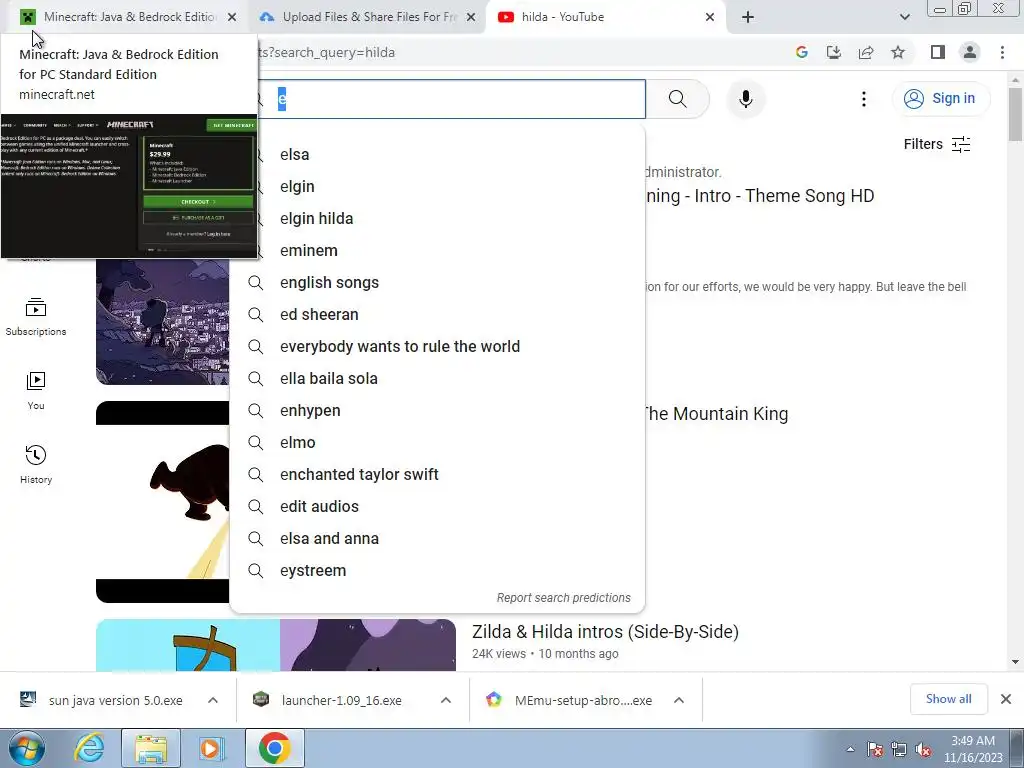
Task: Close the Upload Files tab
Action: click(x=471, y=17)
